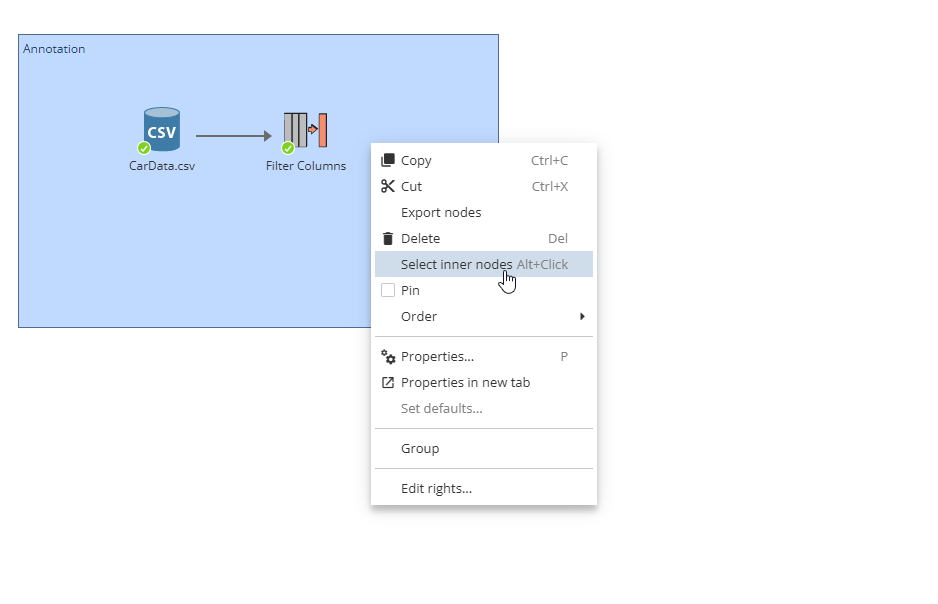The height and width of the screenshot is (604, 938).
Task: Click the Group option
Action: [x=420, y=448]
